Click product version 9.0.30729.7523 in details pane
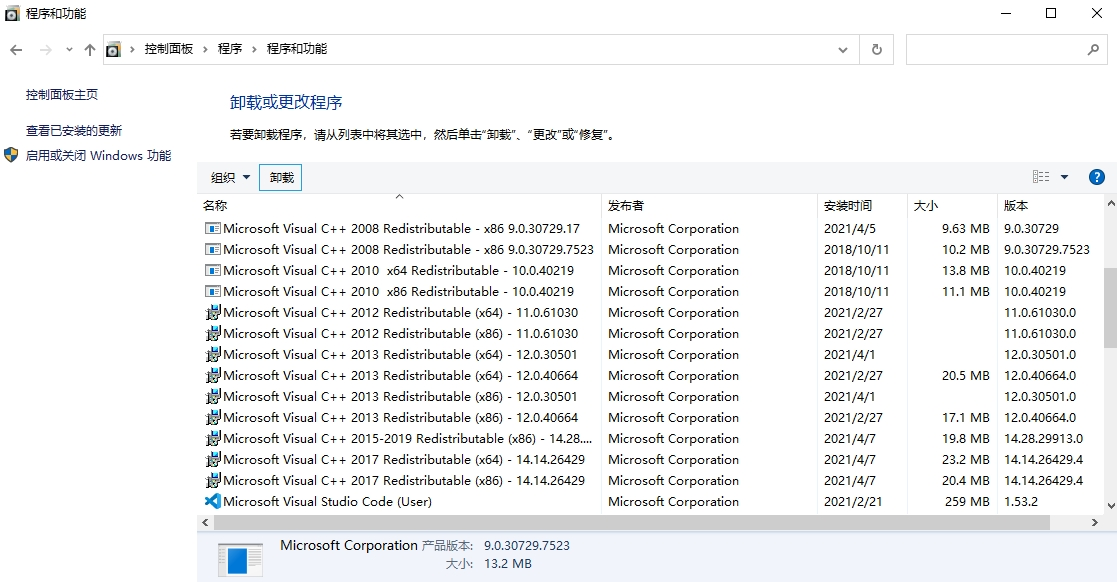 coord(527,546)
